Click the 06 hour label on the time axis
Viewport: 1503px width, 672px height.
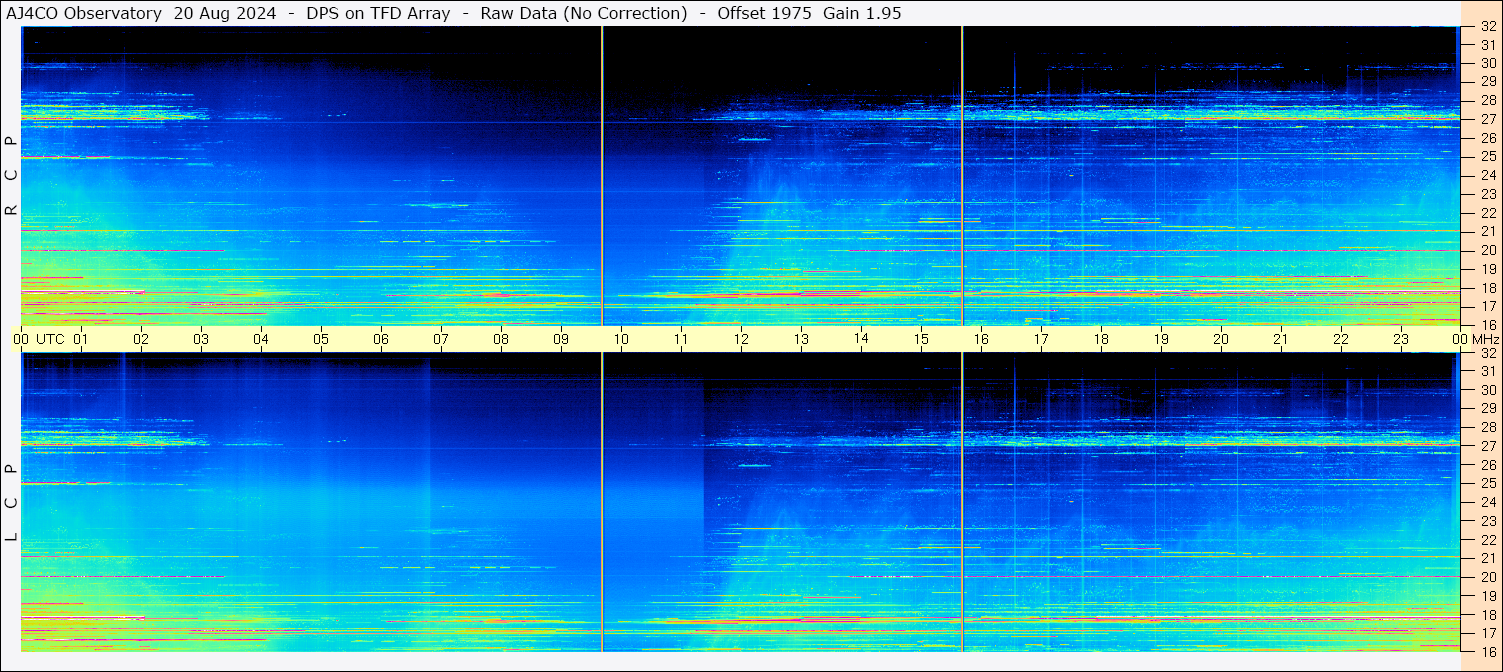(381, 339)
